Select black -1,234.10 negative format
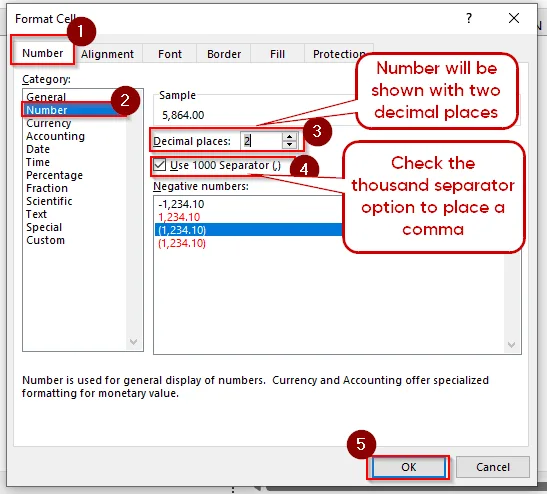Screen dimensions: 547x494 (181, 204)
